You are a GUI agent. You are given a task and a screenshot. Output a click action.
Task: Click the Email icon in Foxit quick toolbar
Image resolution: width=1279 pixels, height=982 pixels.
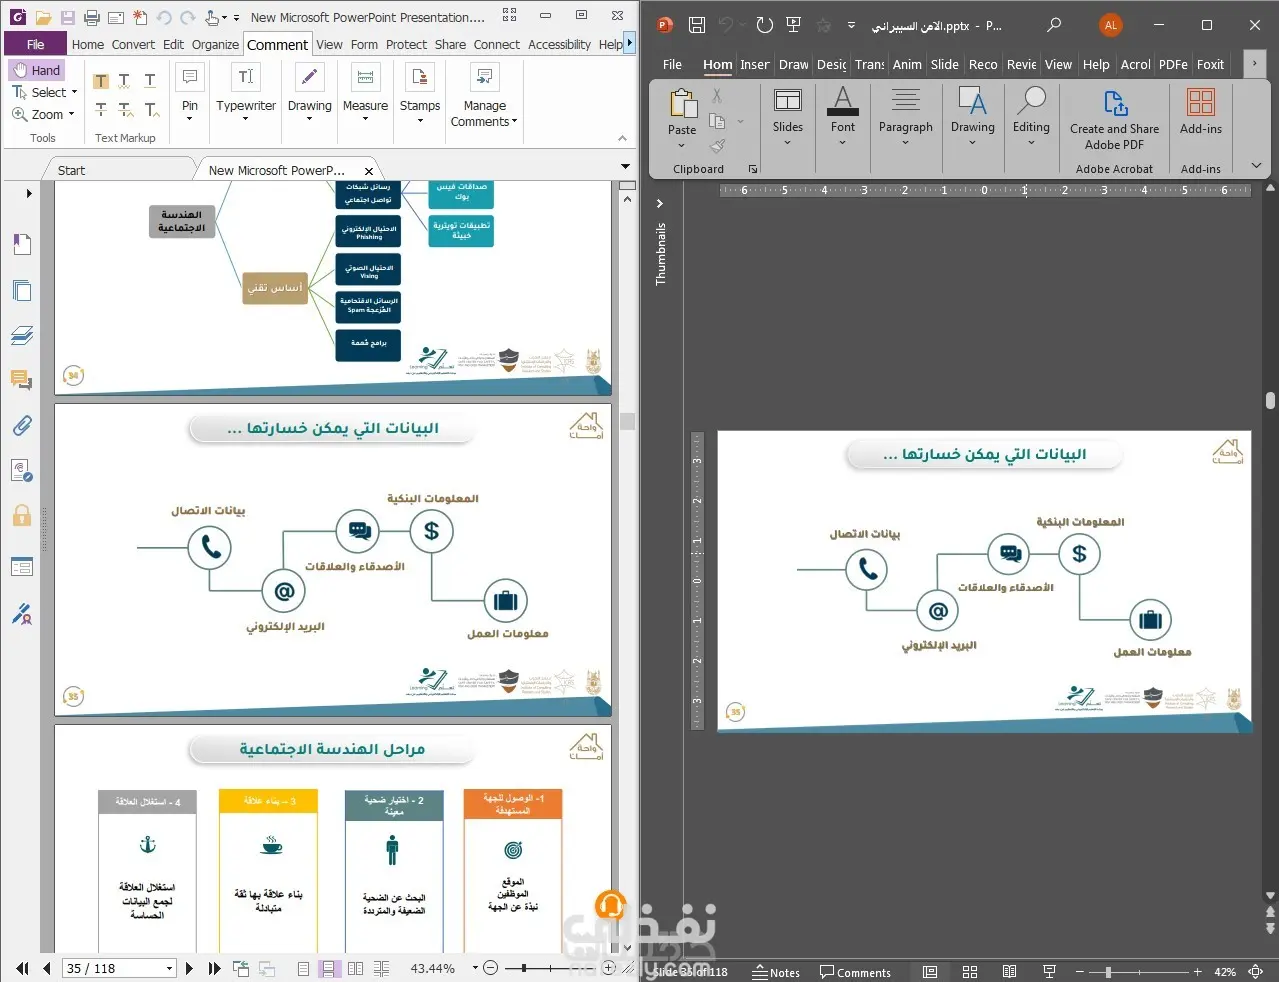tap(116, 17)
